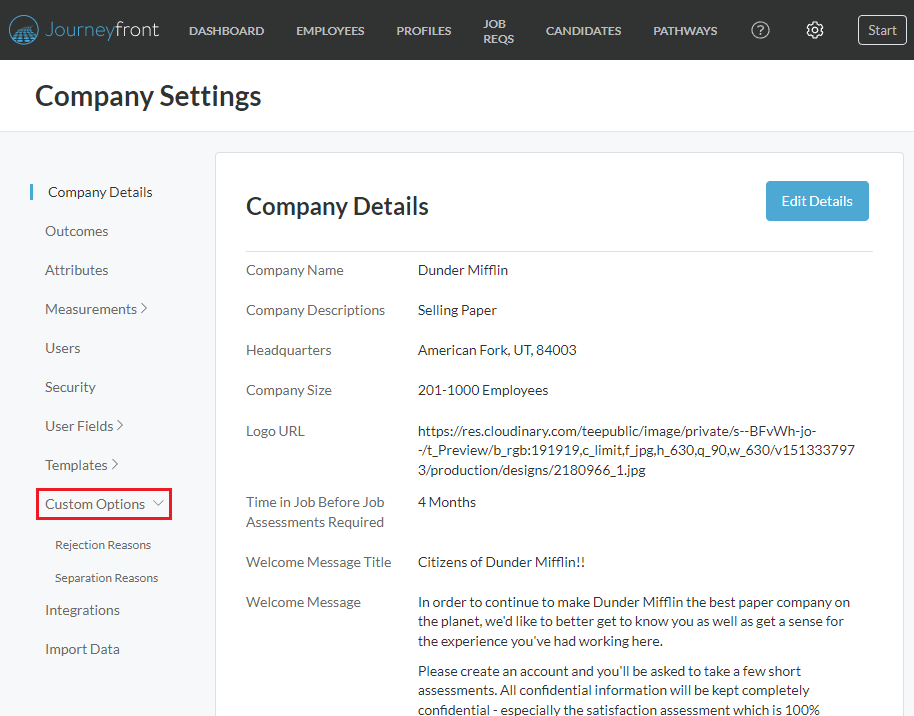Image resolution: width=914 pixels, height=716 pixels.
Task: Select Rejection Reasons in sidebar
Action: [103, 545]
